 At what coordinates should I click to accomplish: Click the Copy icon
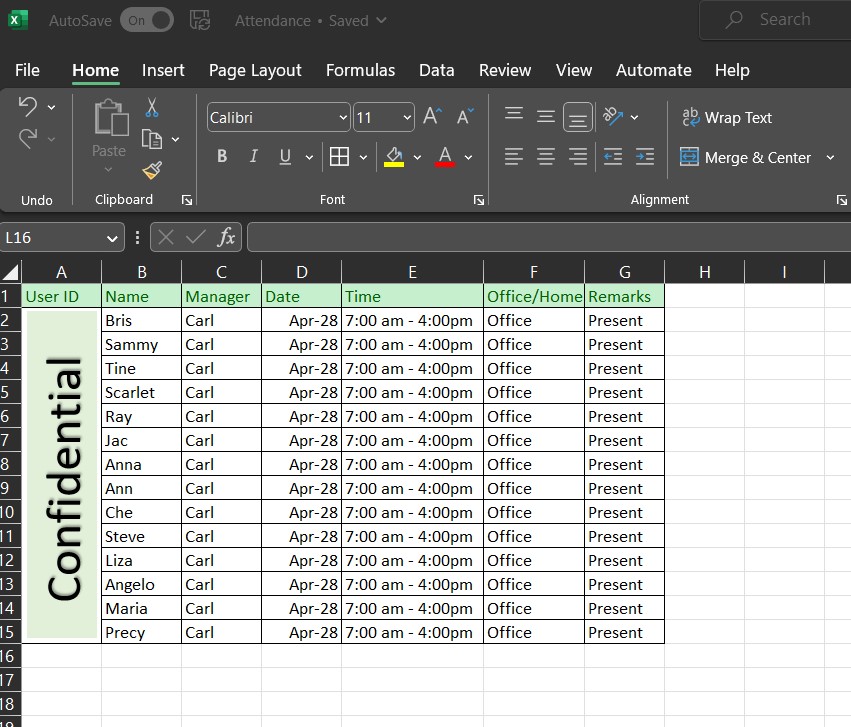click(x=152, y=139)
